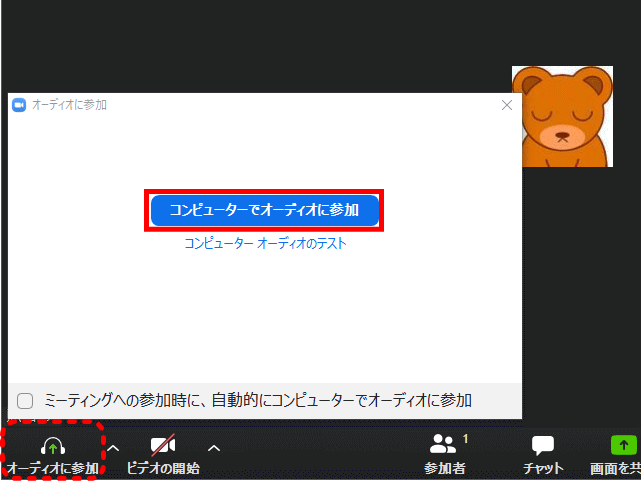This screenshot has width=641, height=481.
Task: Click the Start Video camera icon
Action: point(163,445)
